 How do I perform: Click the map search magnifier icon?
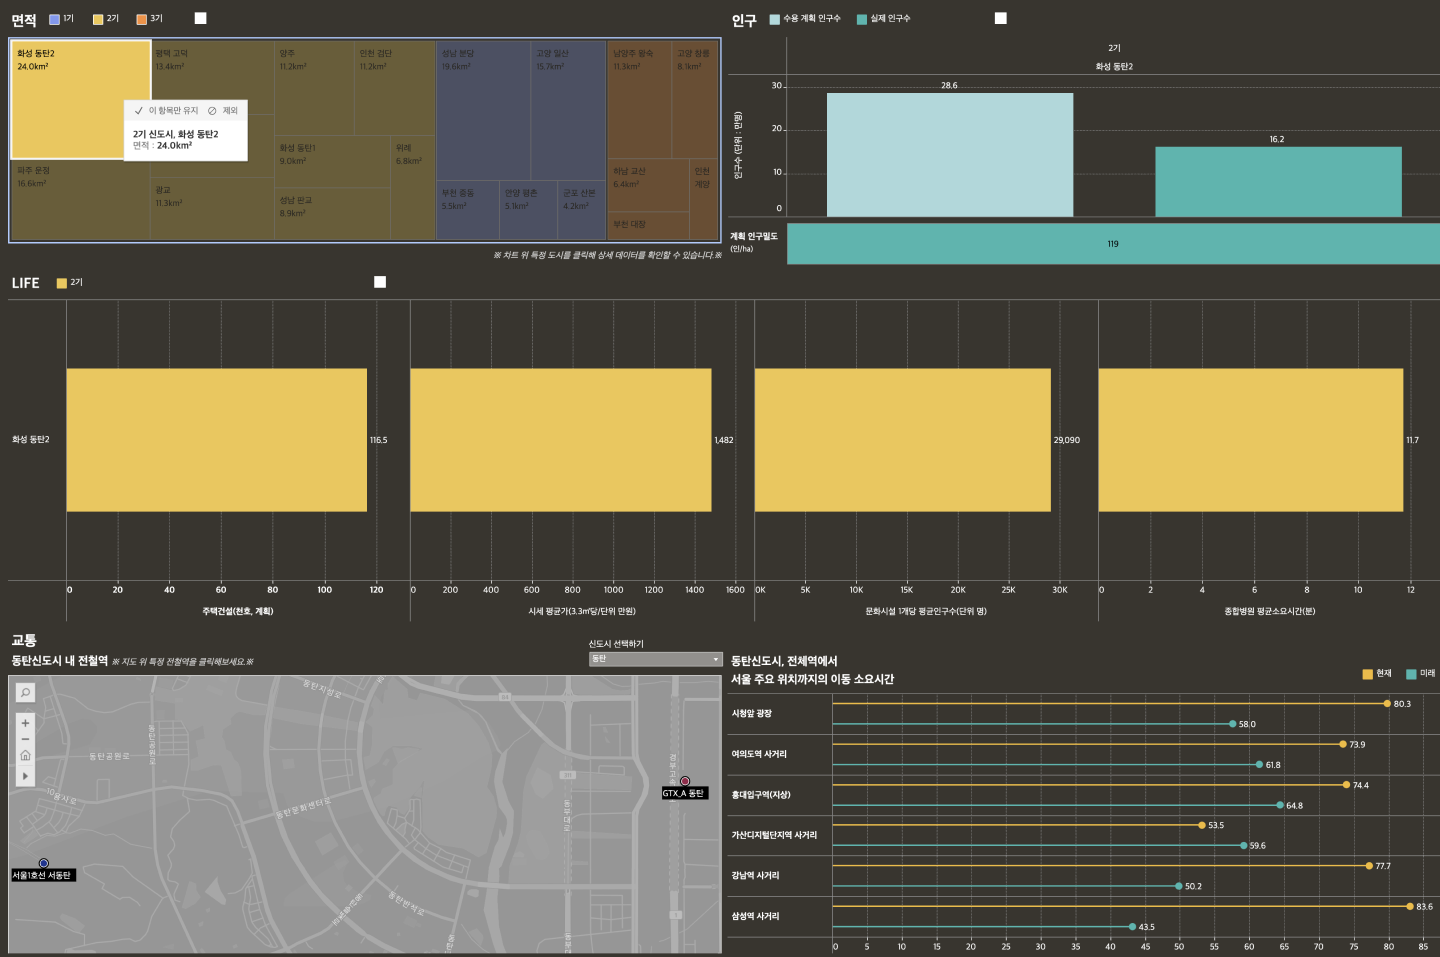point(25,692)
